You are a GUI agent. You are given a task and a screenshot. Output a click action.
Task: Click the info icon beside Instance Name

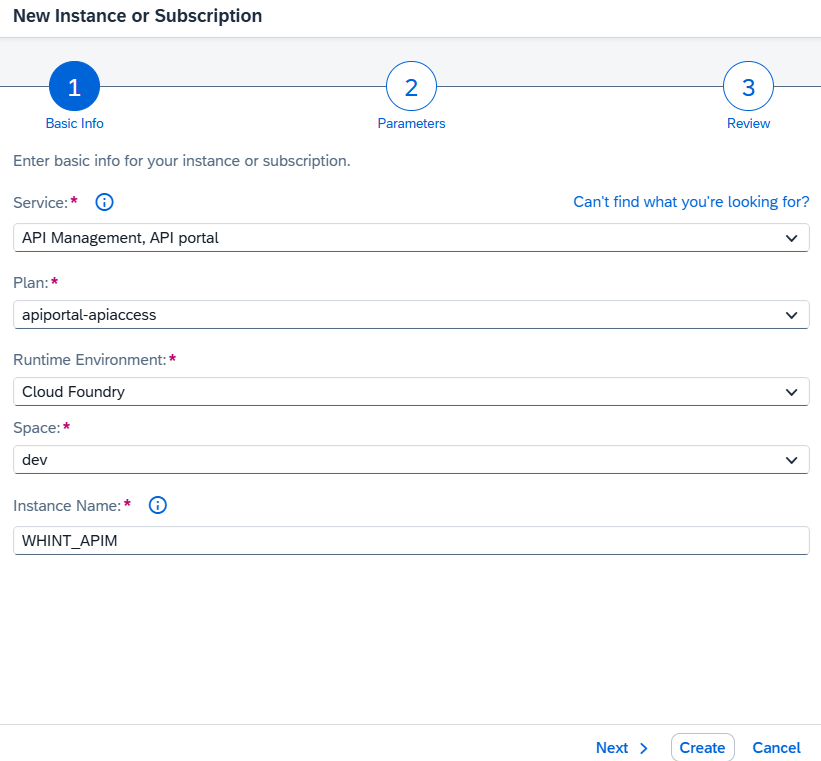click(157, 505)
